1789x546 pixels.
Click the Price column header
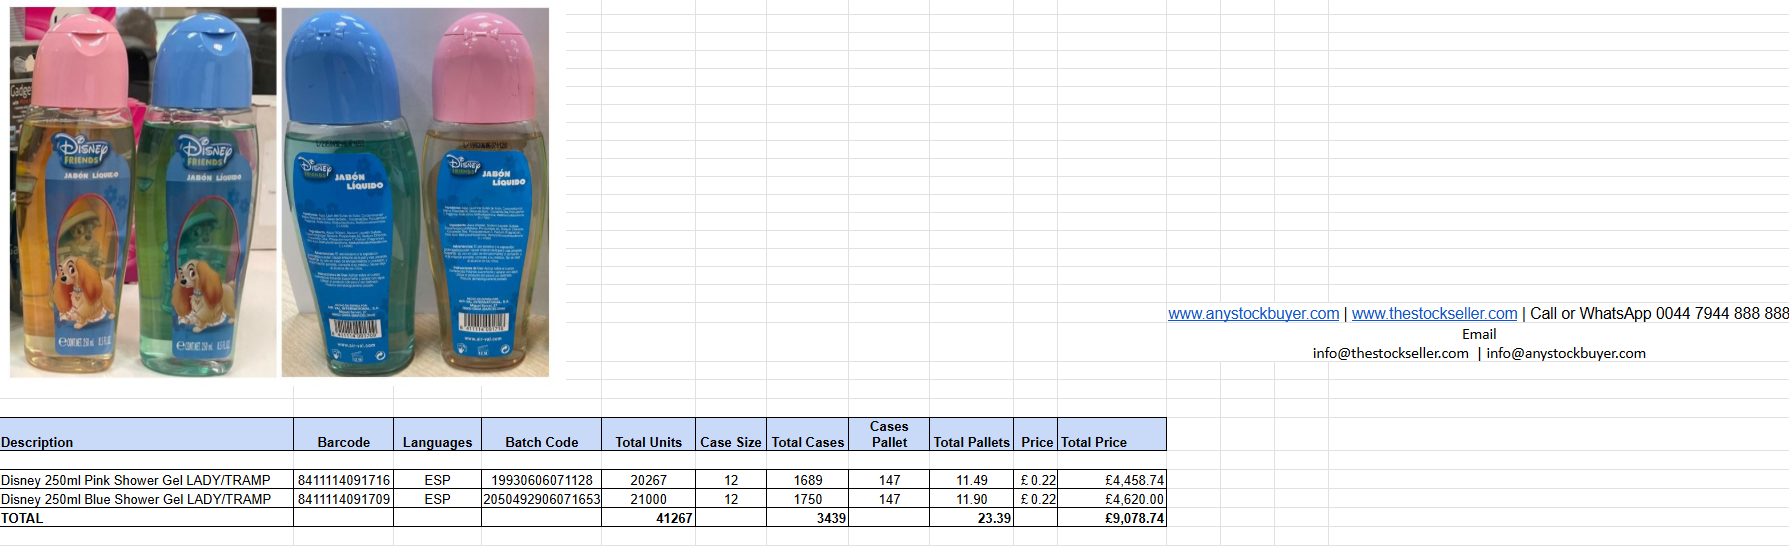[1036, 434]
